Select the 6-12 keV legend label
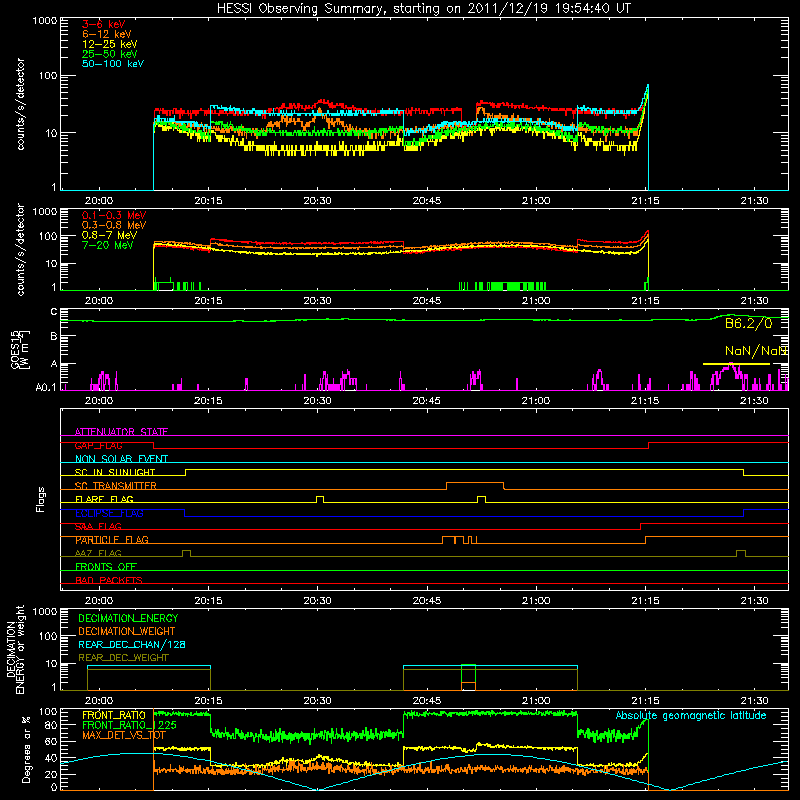This screenshot has height=800, width=800. tap(107, 34)
